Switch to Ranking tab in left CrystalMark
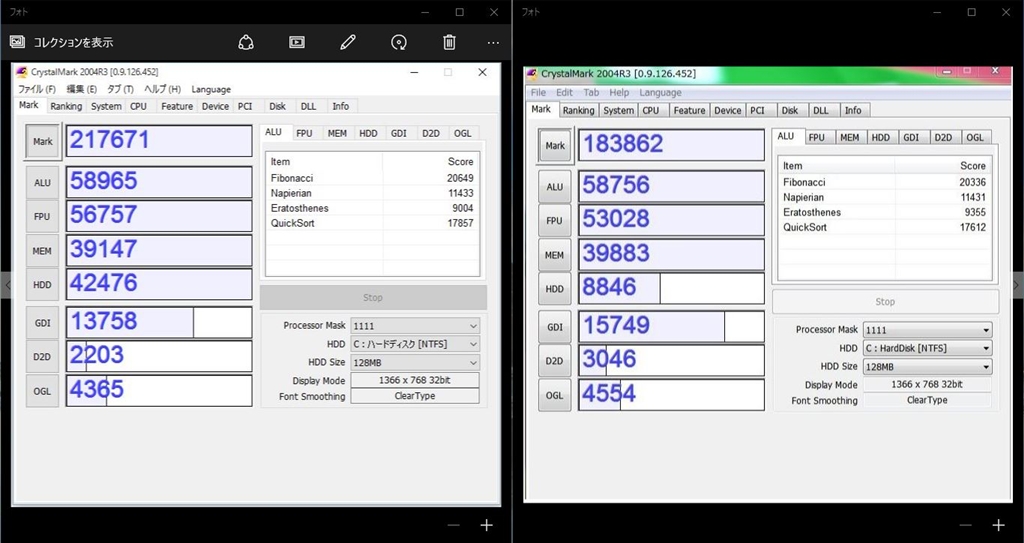 pyautogui.click(x=66, y=106)
